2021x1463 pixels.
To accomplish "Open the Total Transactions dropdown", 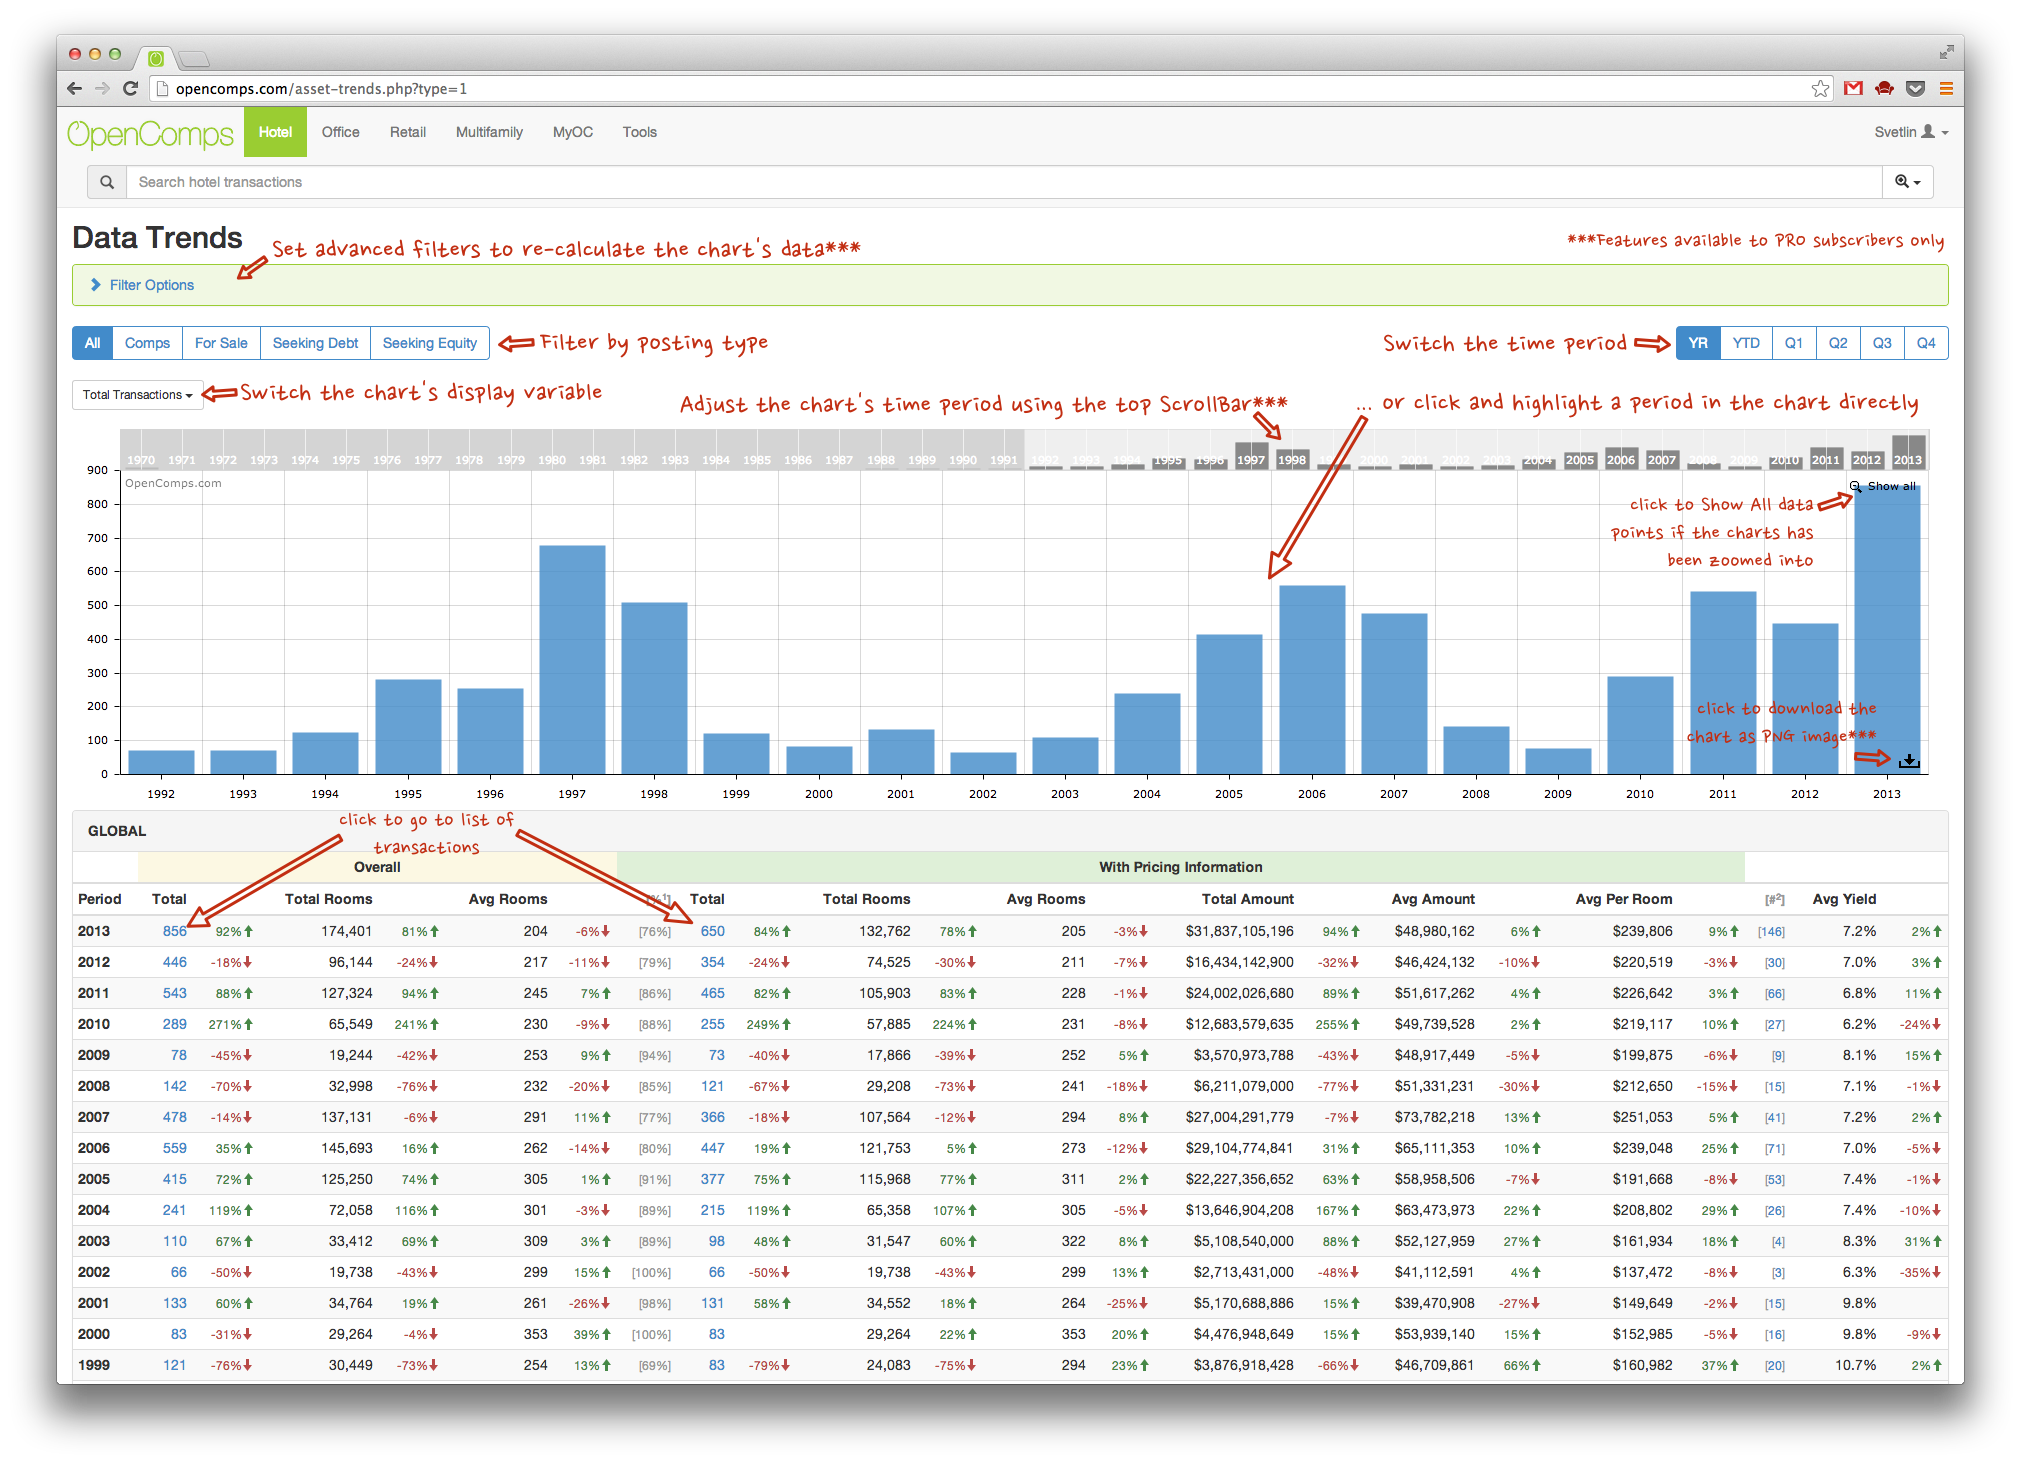I will click(x=137, y=394).
